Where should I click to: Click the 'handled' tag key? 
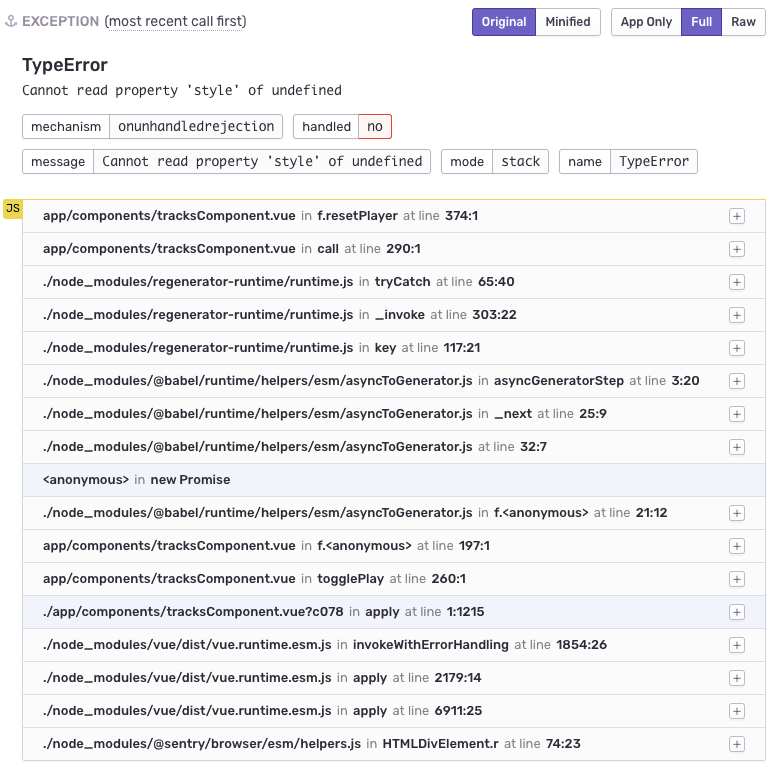pyautogui.click(x=326, y=127)
